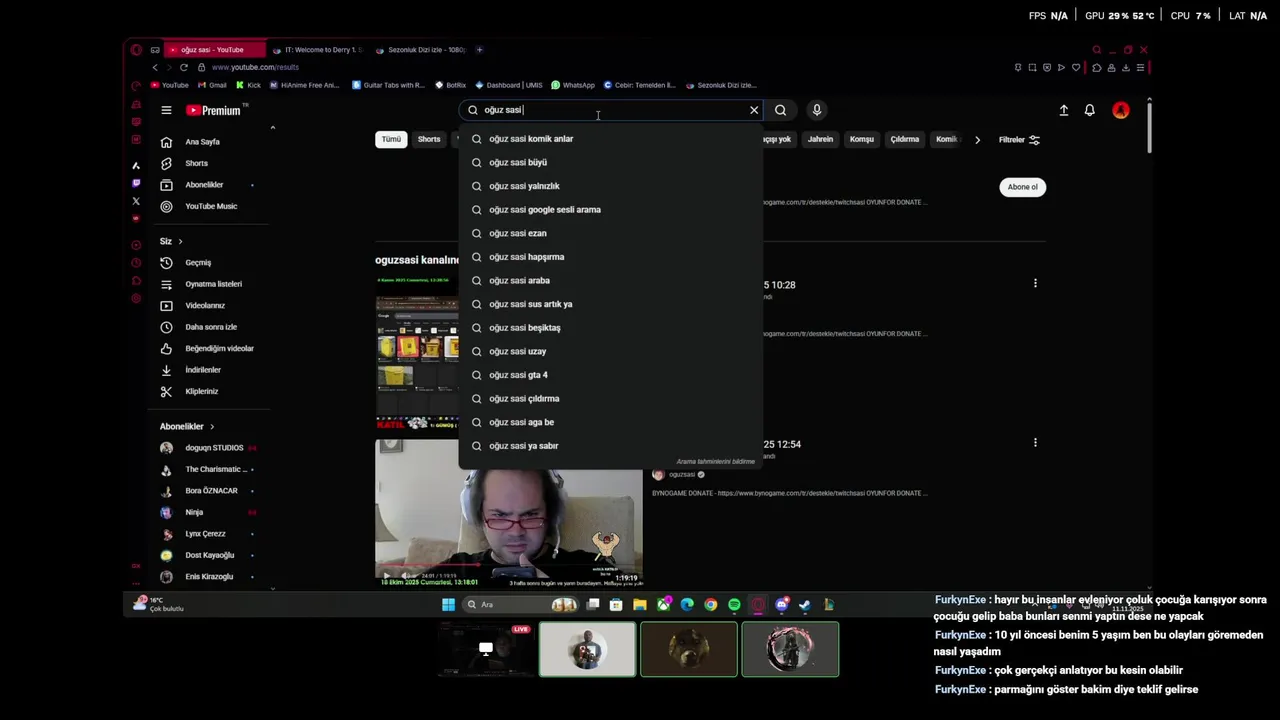Click the YouTube Premium logo
Screen dimensions: 1280x720
click(213, 110)
